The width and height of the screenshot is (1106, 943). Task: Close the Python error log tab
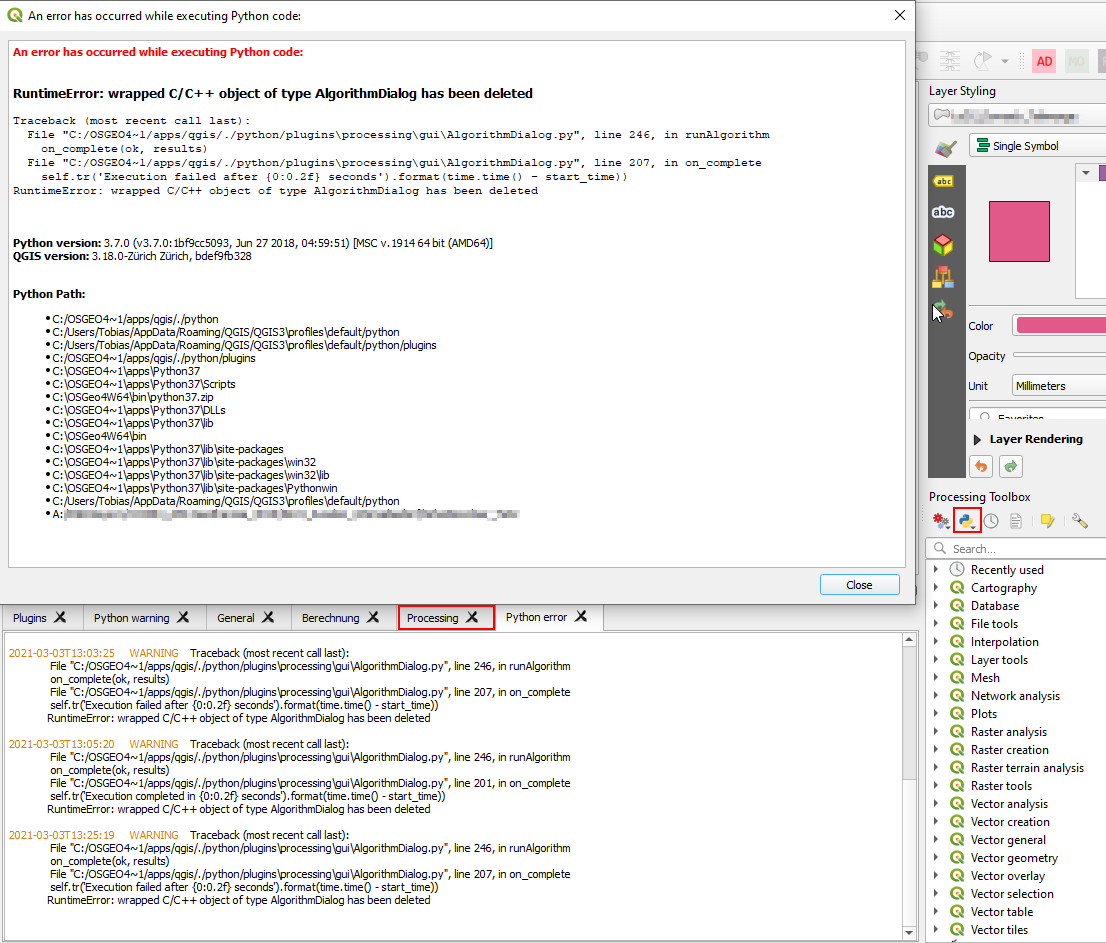(x=581, y=616)
